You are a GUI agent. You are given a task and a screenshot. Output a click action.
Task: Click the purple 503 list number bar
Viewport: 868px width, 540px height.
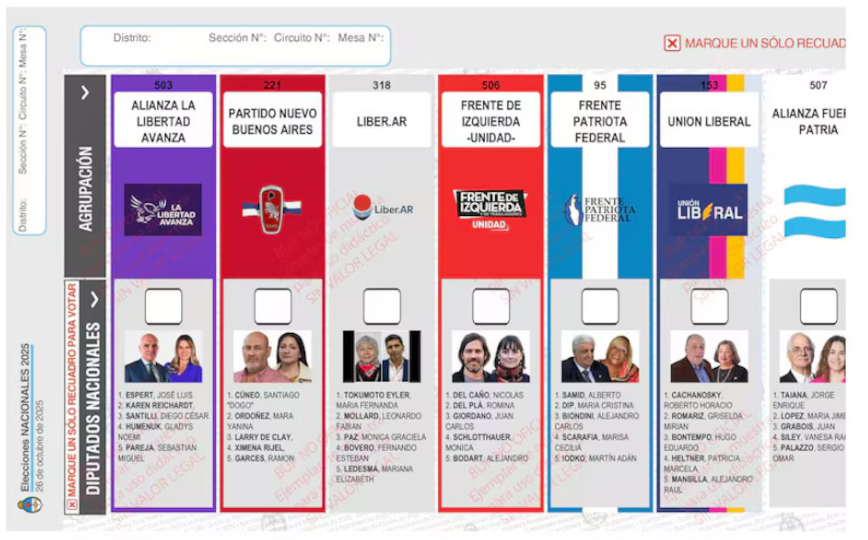163,85
